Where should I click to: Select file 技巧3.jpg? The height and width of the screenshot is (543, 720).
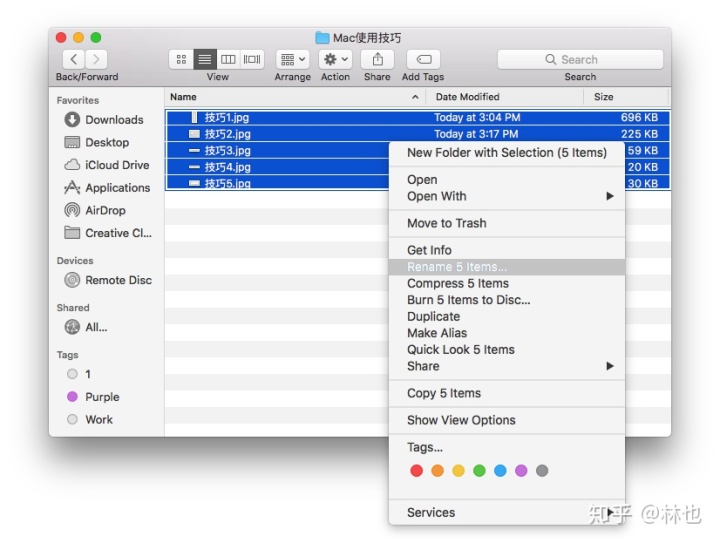pos(278,151)
